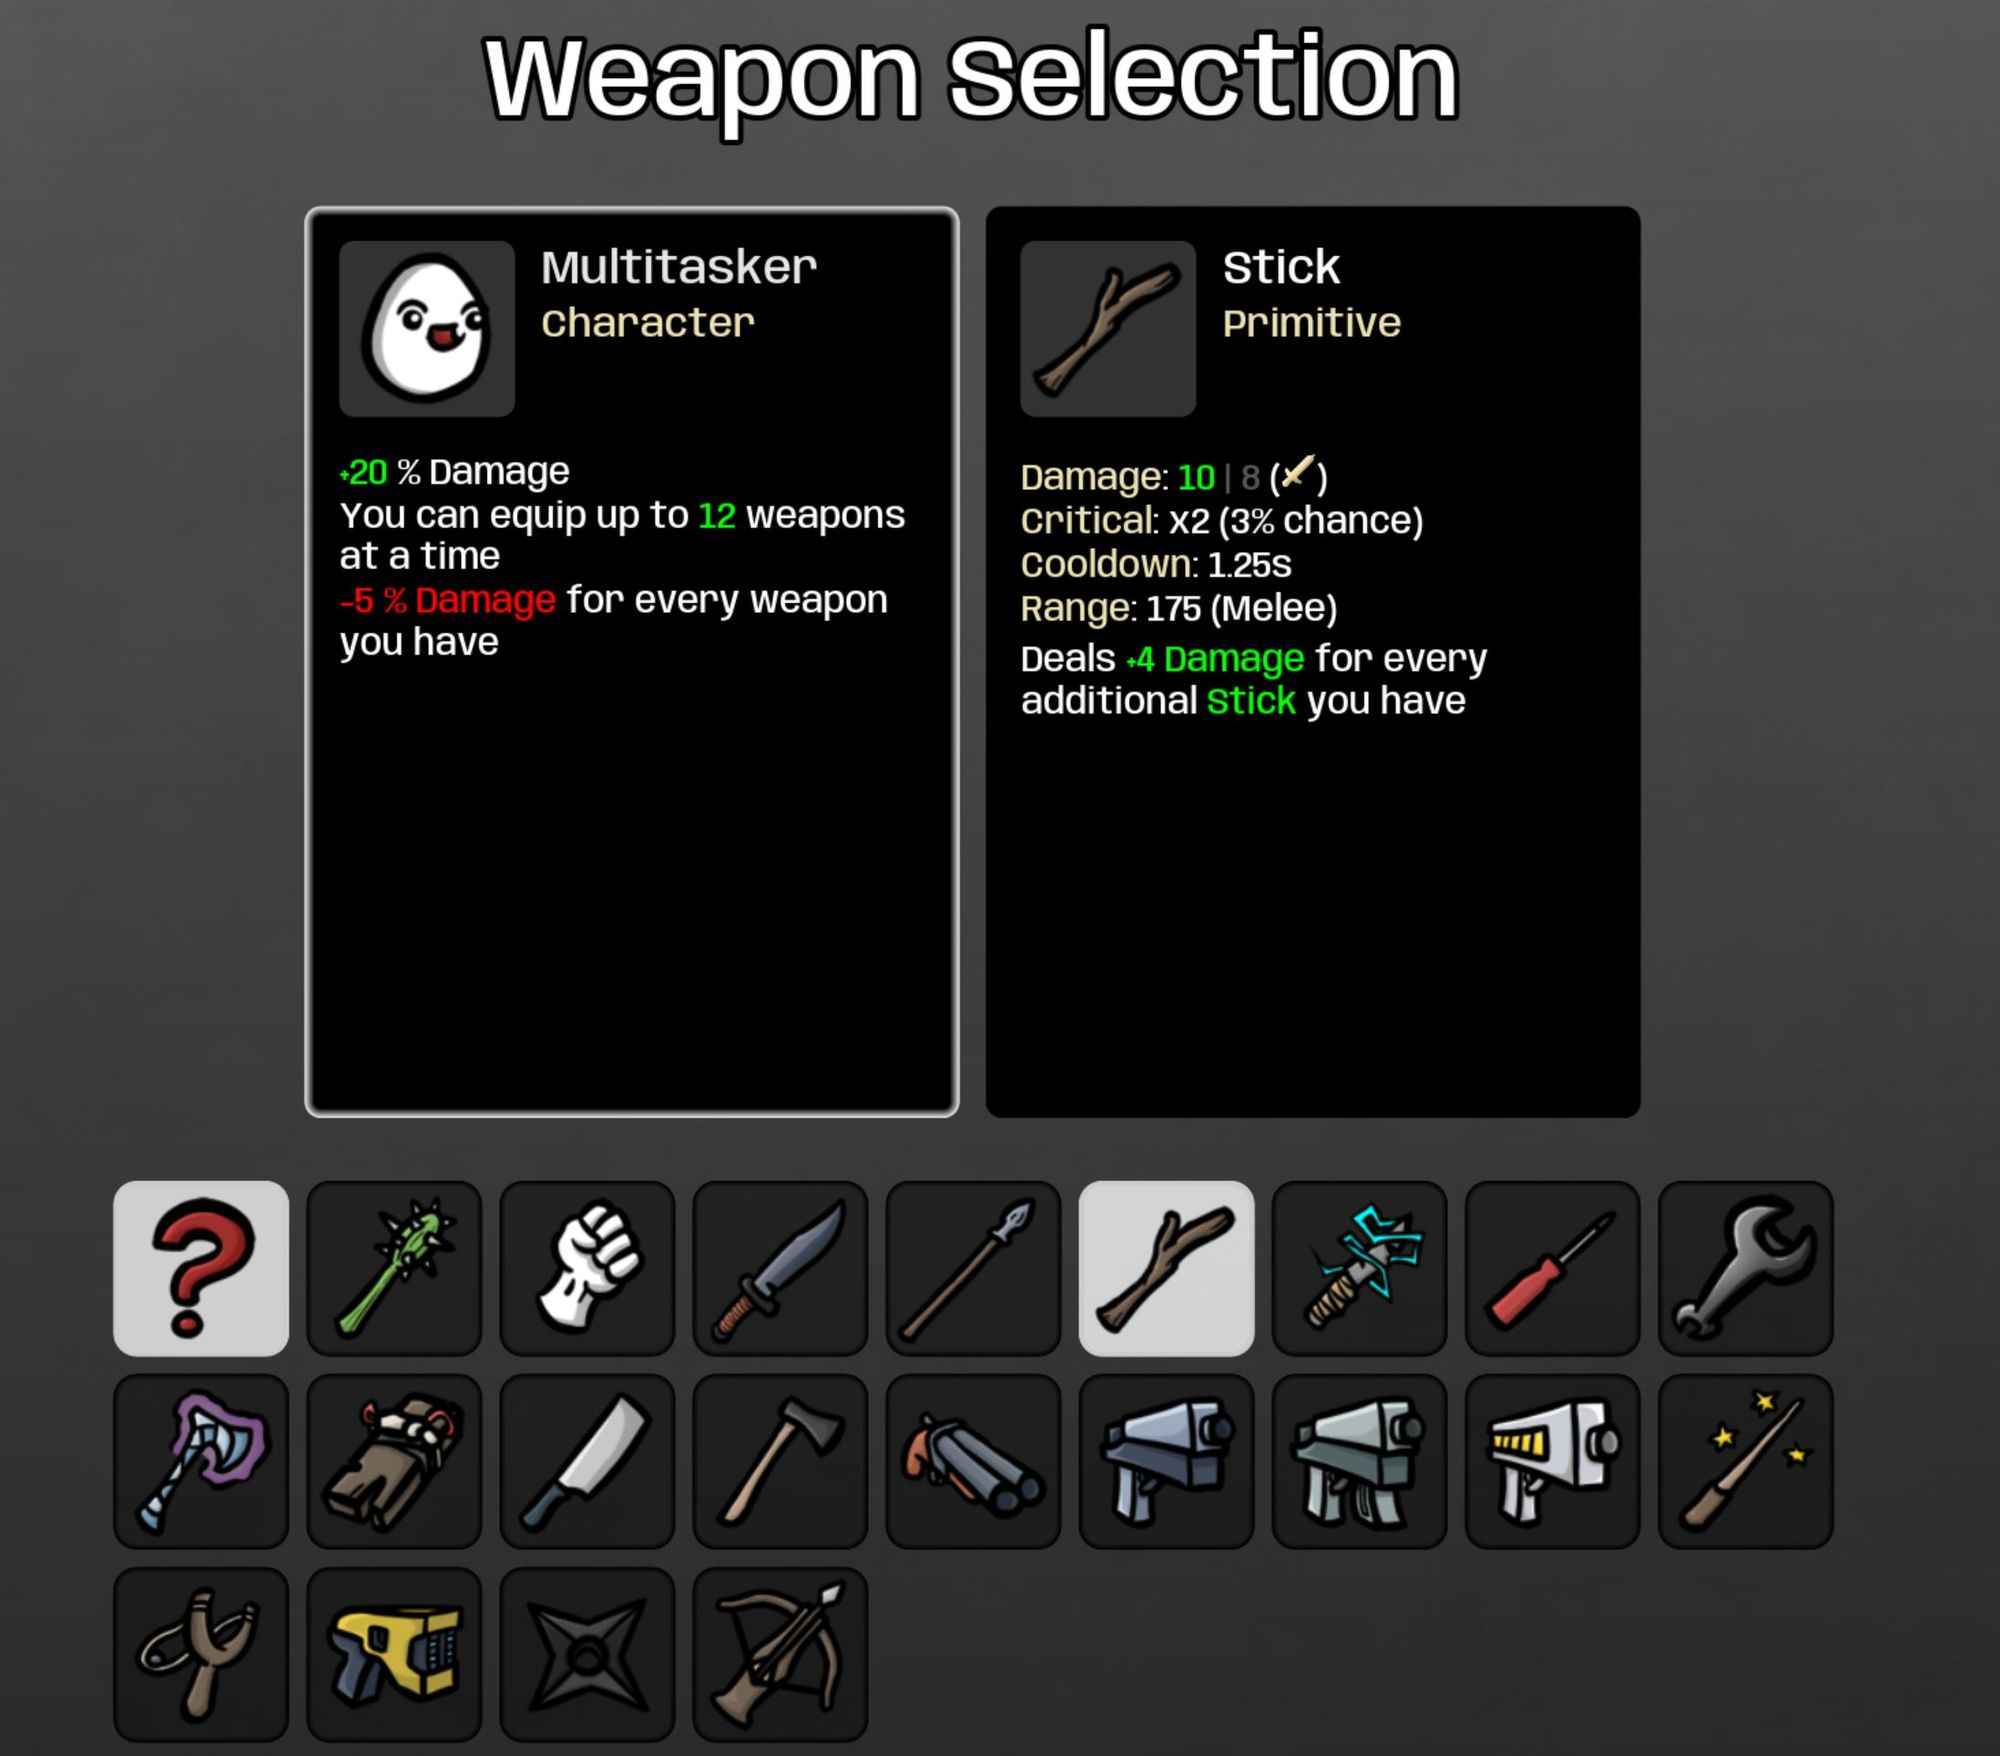Pick the lightning shiv weapon

click(1359, 1268)
